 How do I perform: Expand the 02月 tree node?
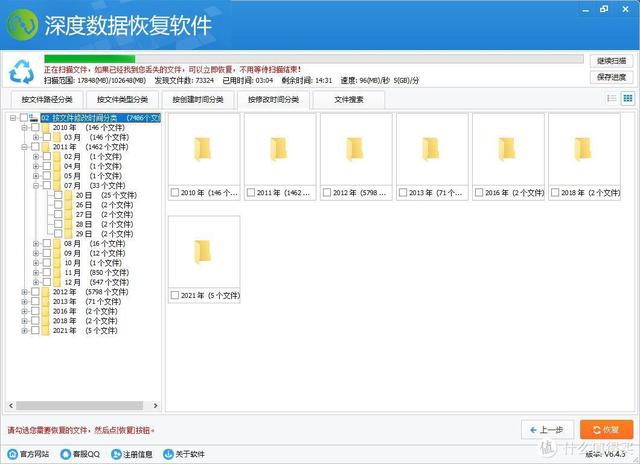[x=36, y=157]
